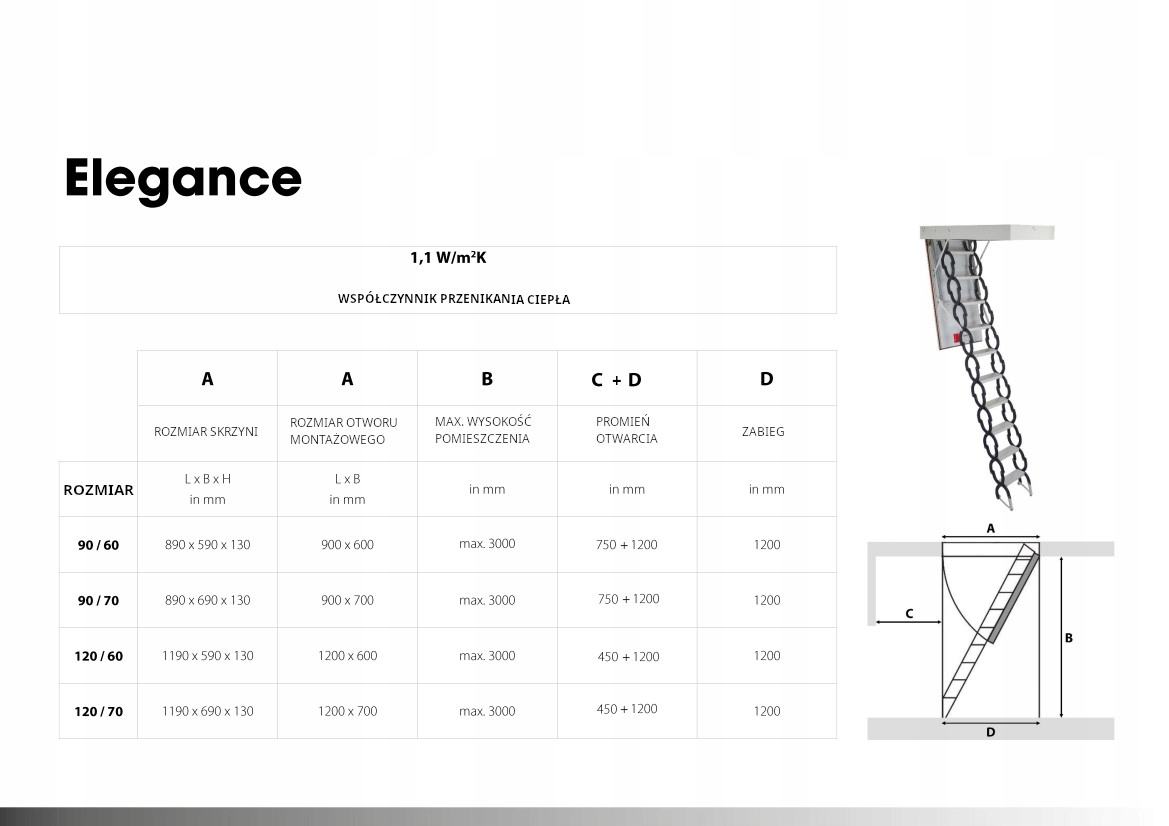Screen dimensions: 1169x826
Task: Select the ROZMIAR SKRZYNI column header
Action: pos(206,432)
